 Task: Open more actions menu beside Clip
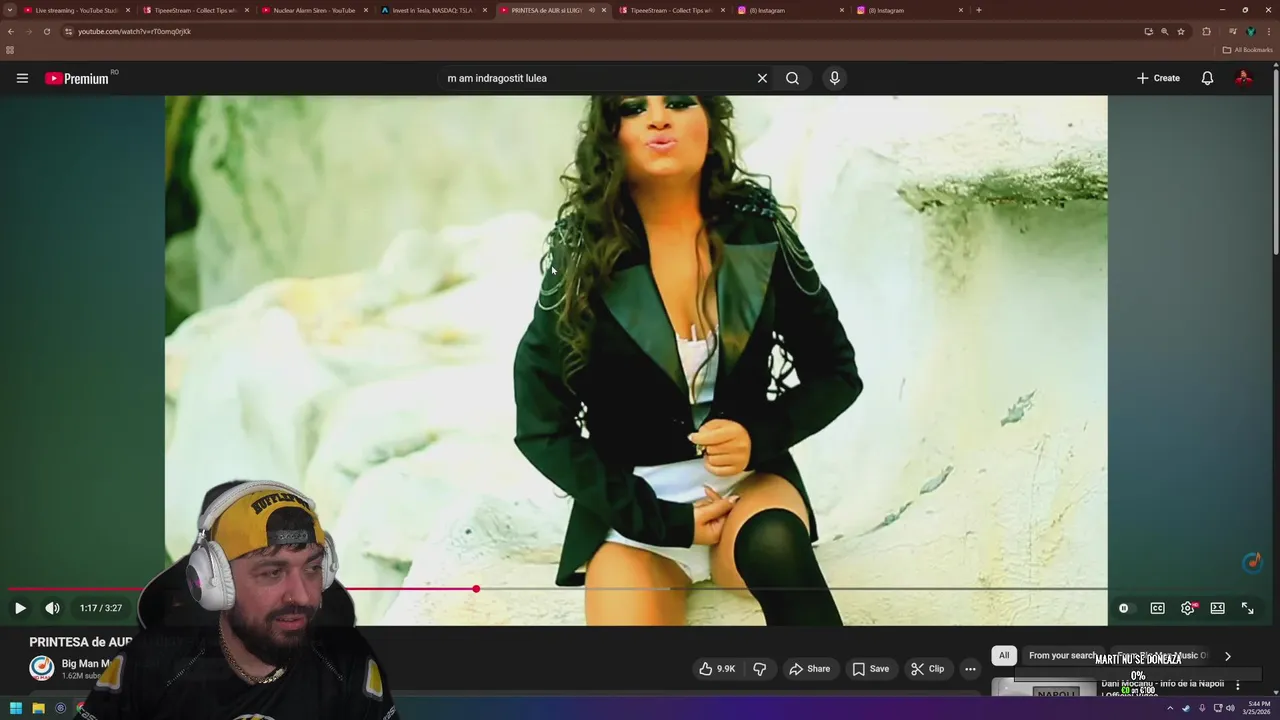[x=970, y=669]
